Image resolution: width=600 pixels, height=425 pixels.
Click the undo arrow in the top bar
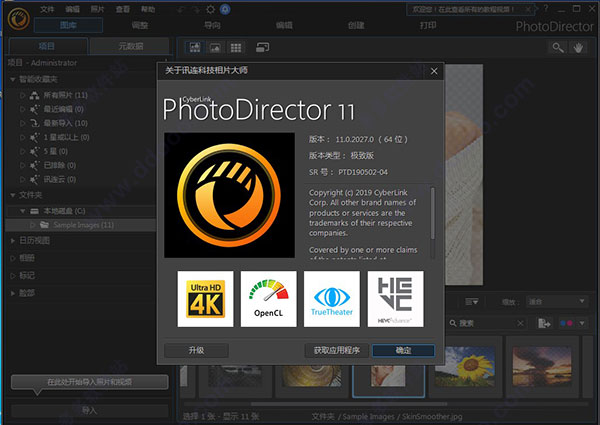tap(181, 10)
